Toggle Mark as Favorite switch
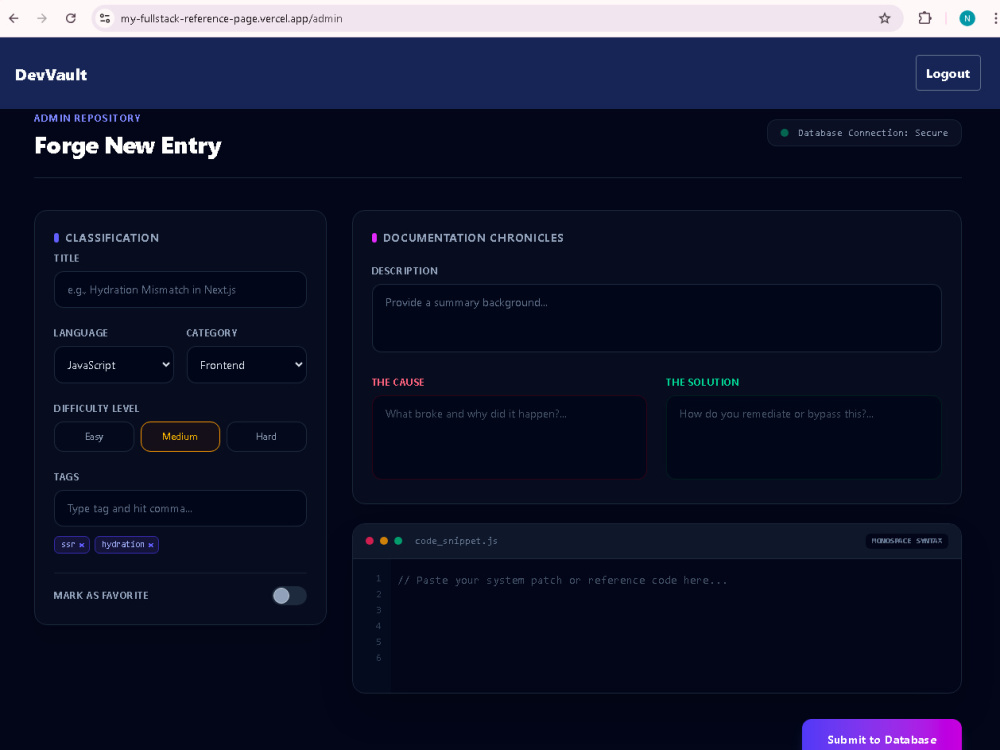 (290, 596)
